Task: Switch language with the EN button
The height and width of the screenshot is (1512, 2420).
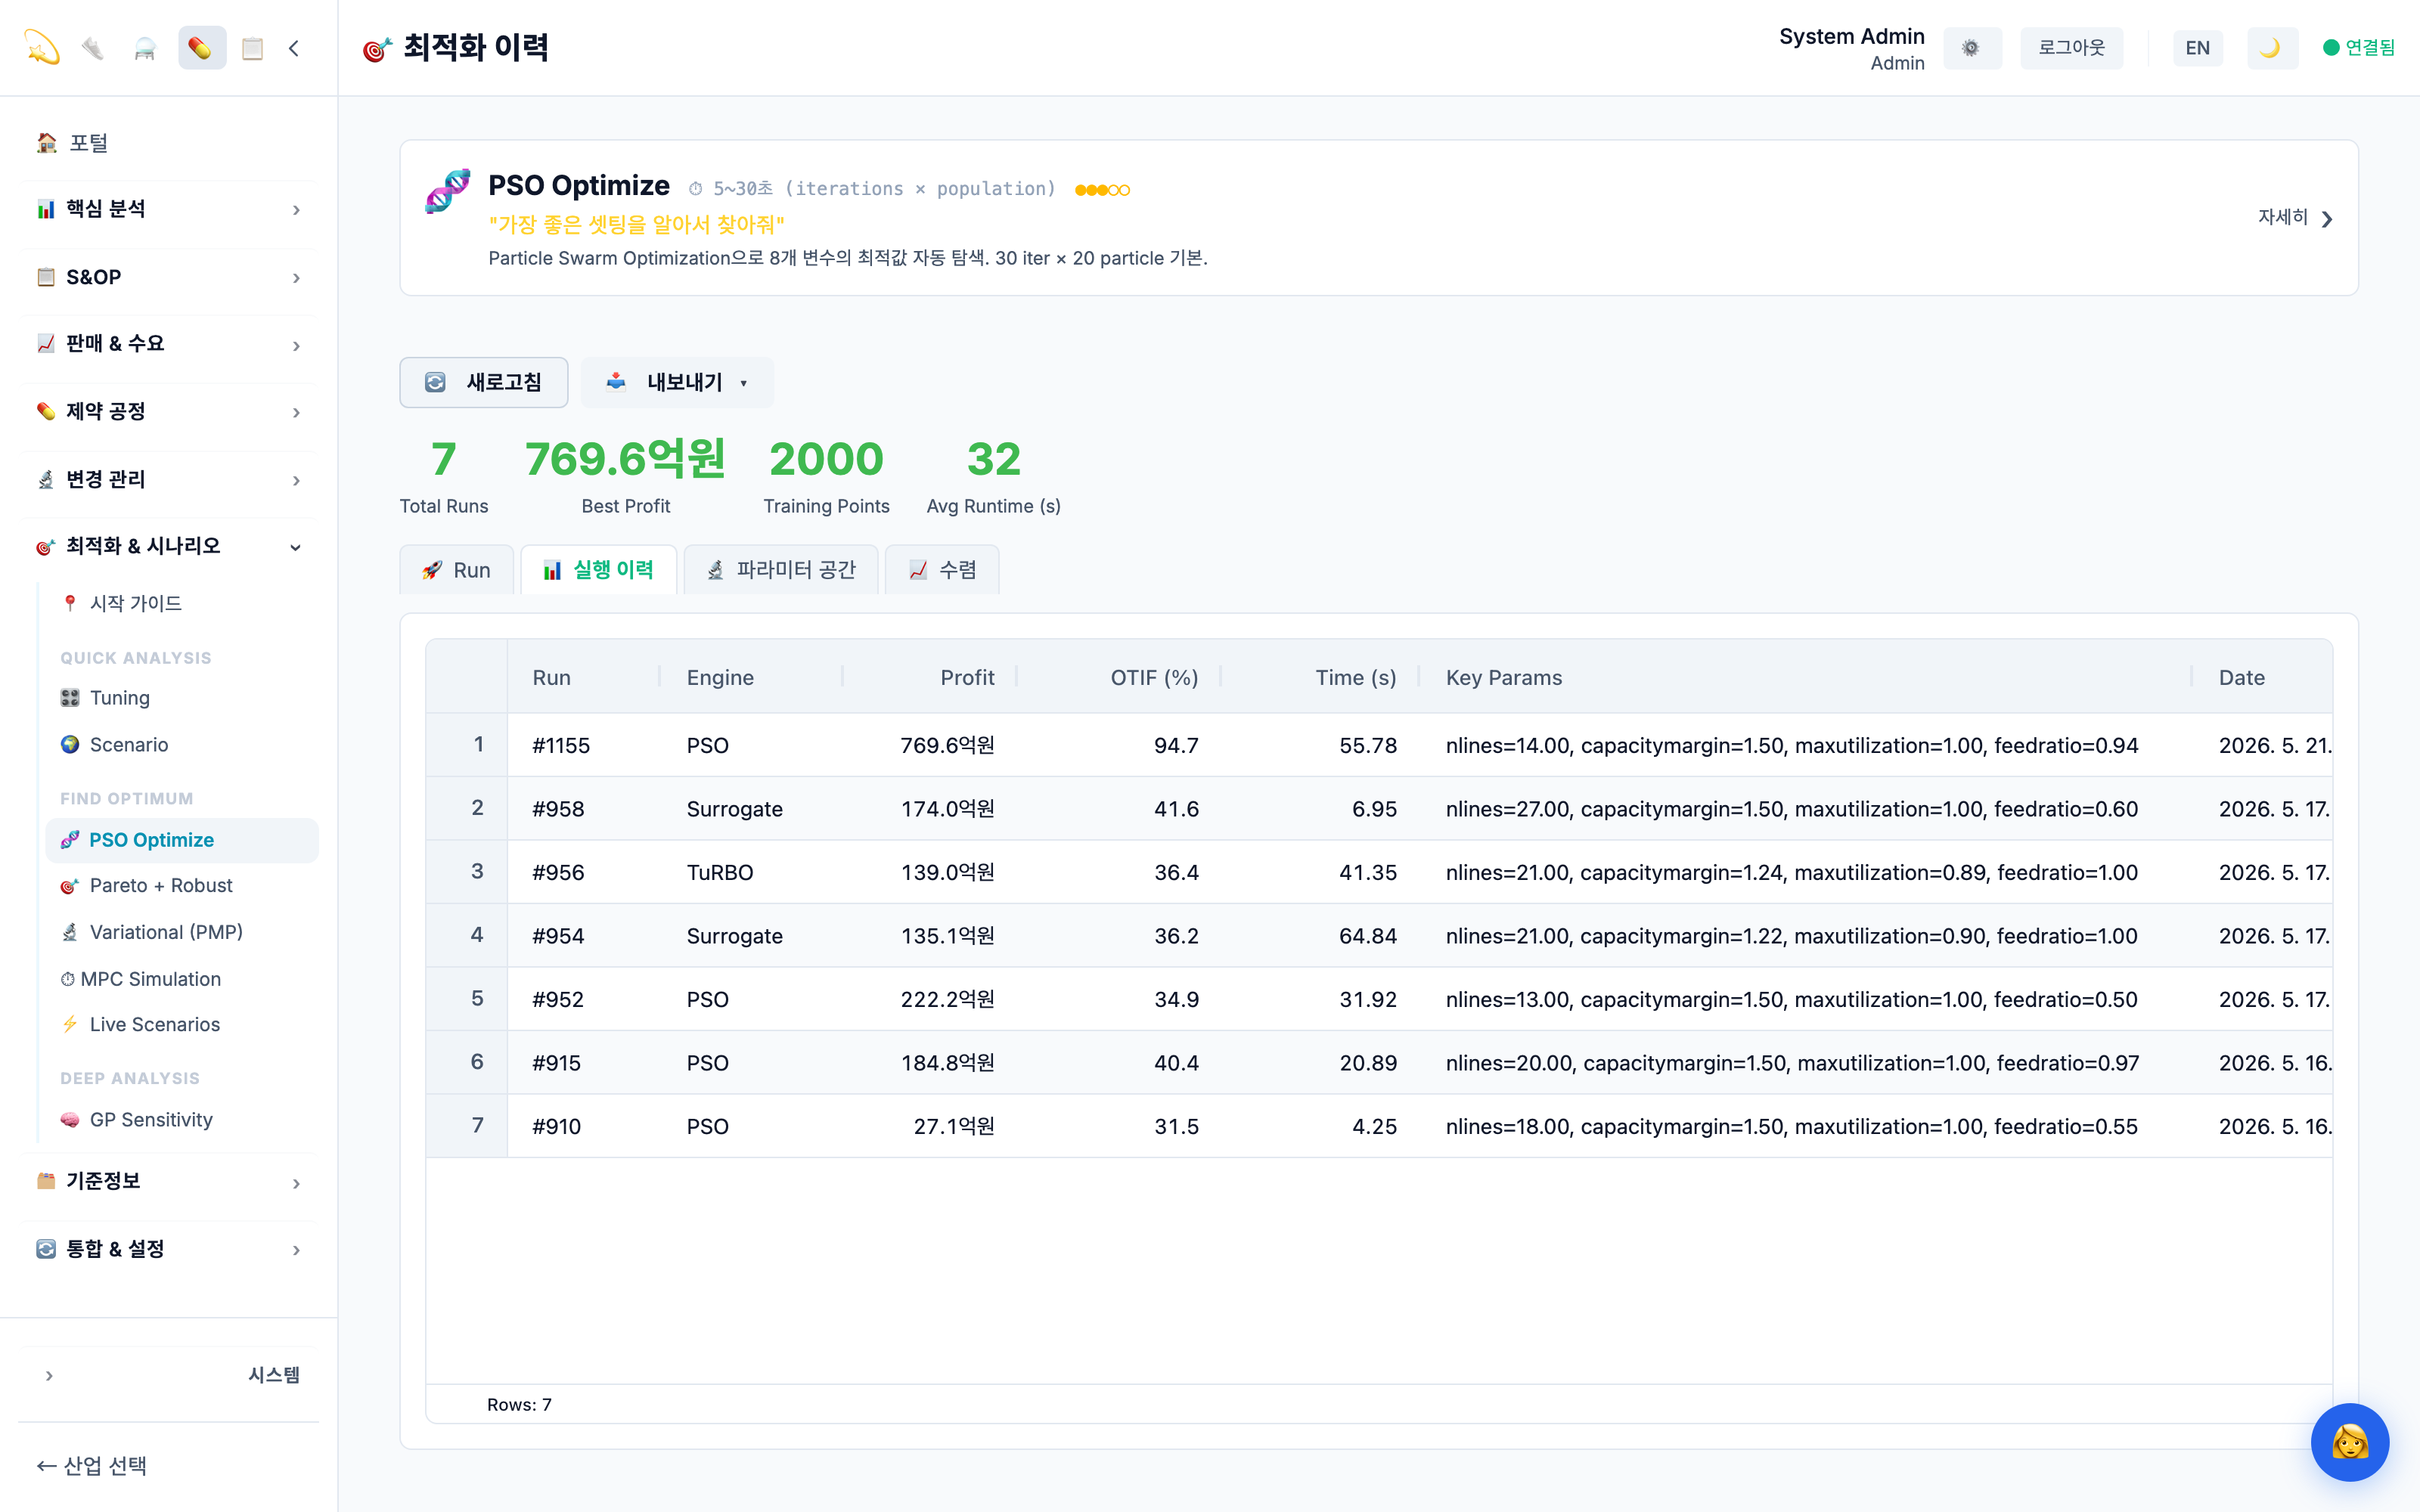Action: click(x=2197, y=48)
